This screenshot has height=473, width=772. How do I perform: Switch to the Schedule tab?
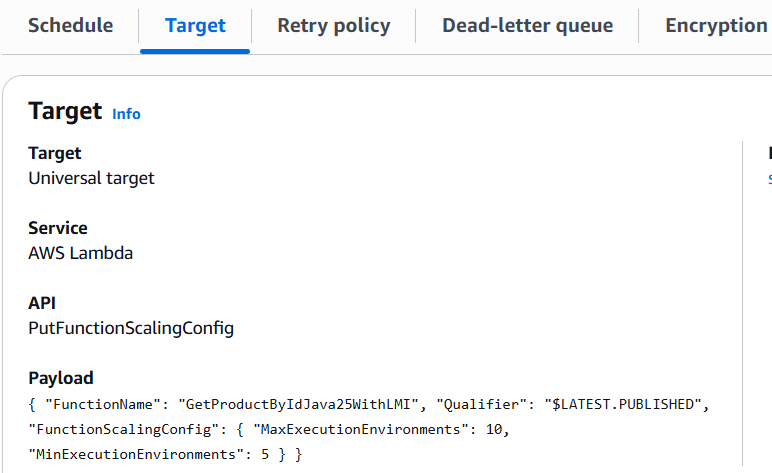point(70,26)
